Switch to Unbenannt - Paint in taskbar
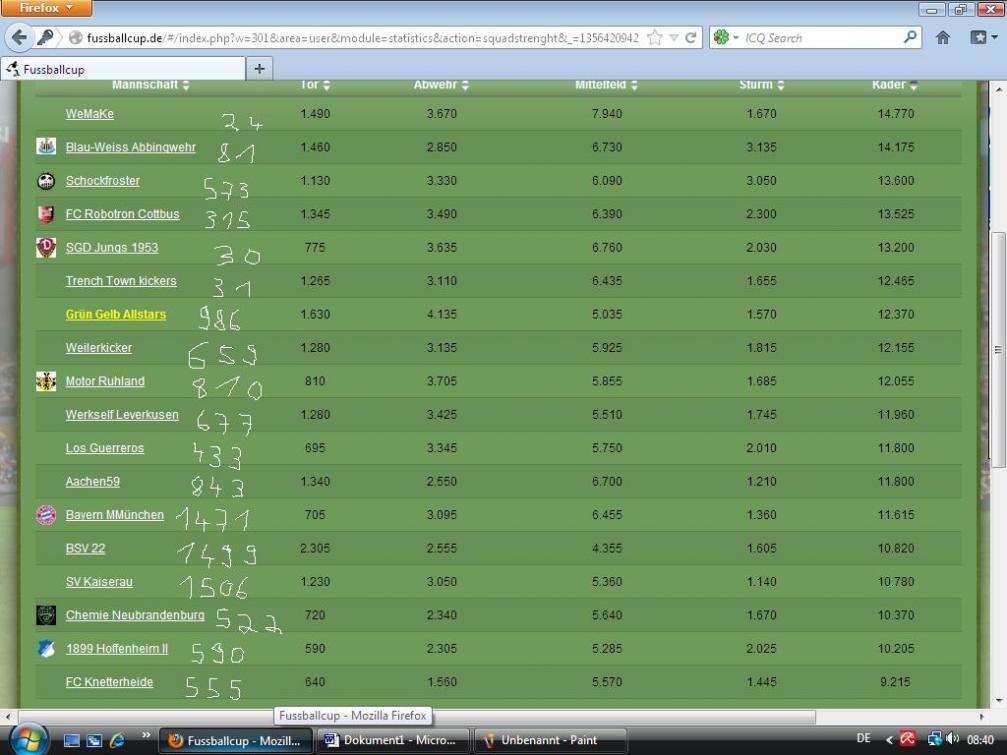This screenshot has height=755, width=1007. [x=548, y=741]
